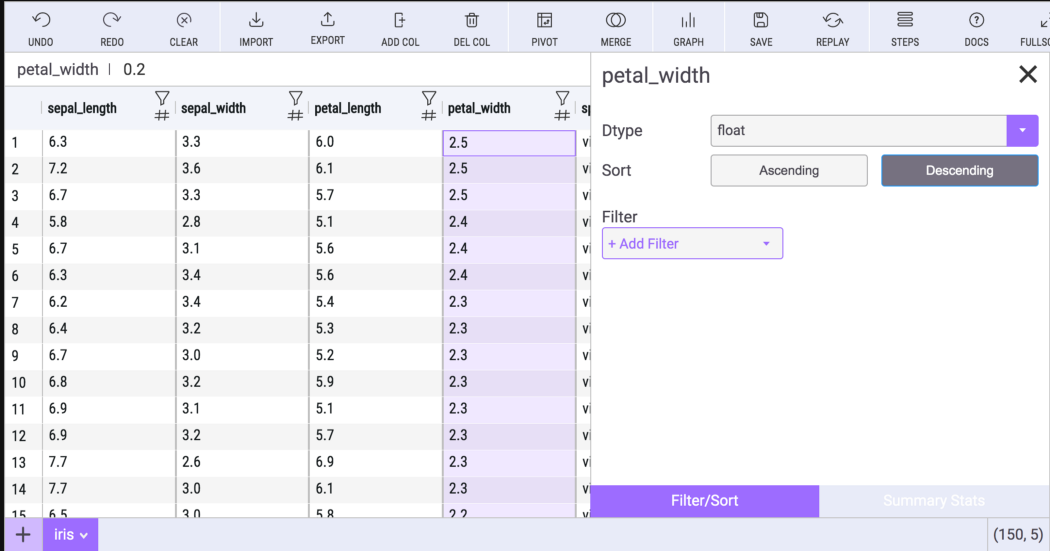Screen dimensions: 1050x551
Task: Open the Add Filter dropdown
Action: click(692, 243)
